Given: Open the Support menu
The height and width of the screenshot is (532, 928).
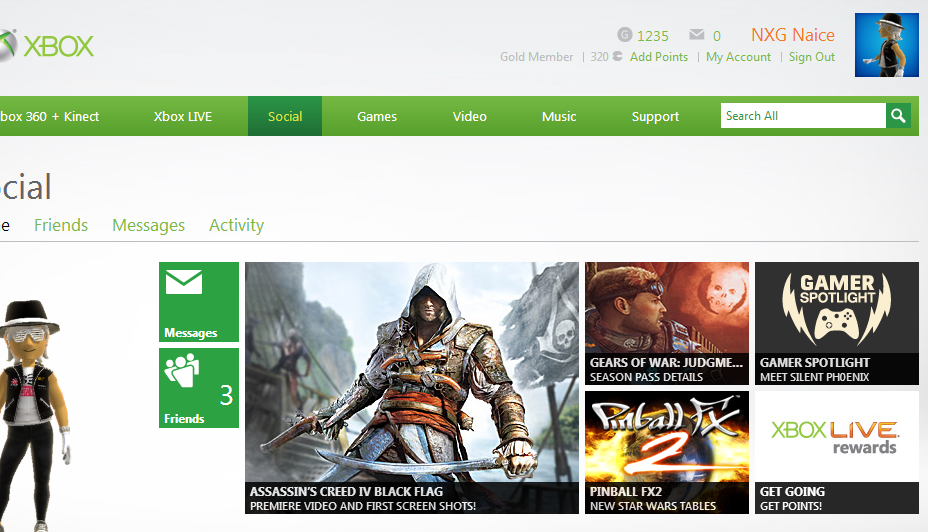Looking at the screenshot, I should (x=655, y=117).
